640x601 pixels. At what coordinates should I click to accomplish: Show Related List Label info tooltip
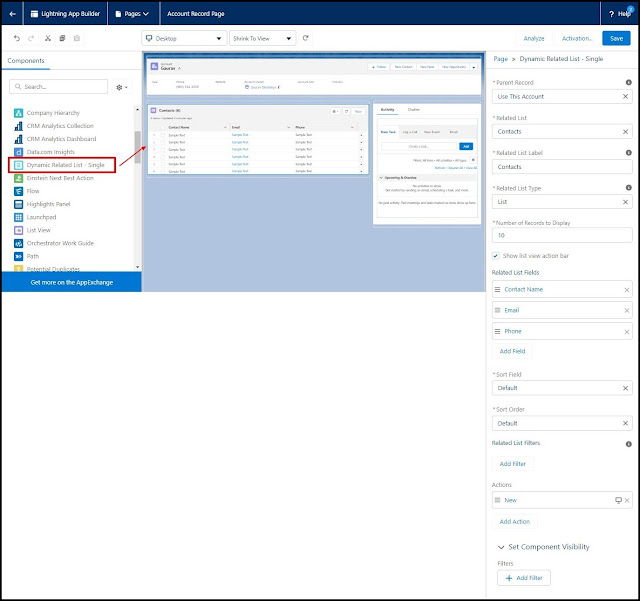click(x=629, y=153)
